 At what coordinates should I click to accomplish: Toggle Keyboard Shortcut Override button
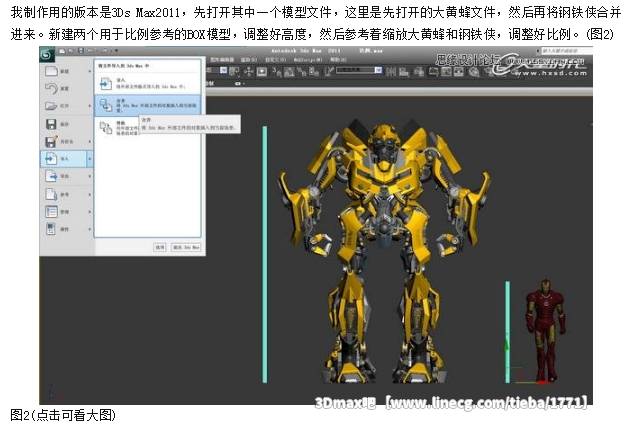(x=262, y=72)
